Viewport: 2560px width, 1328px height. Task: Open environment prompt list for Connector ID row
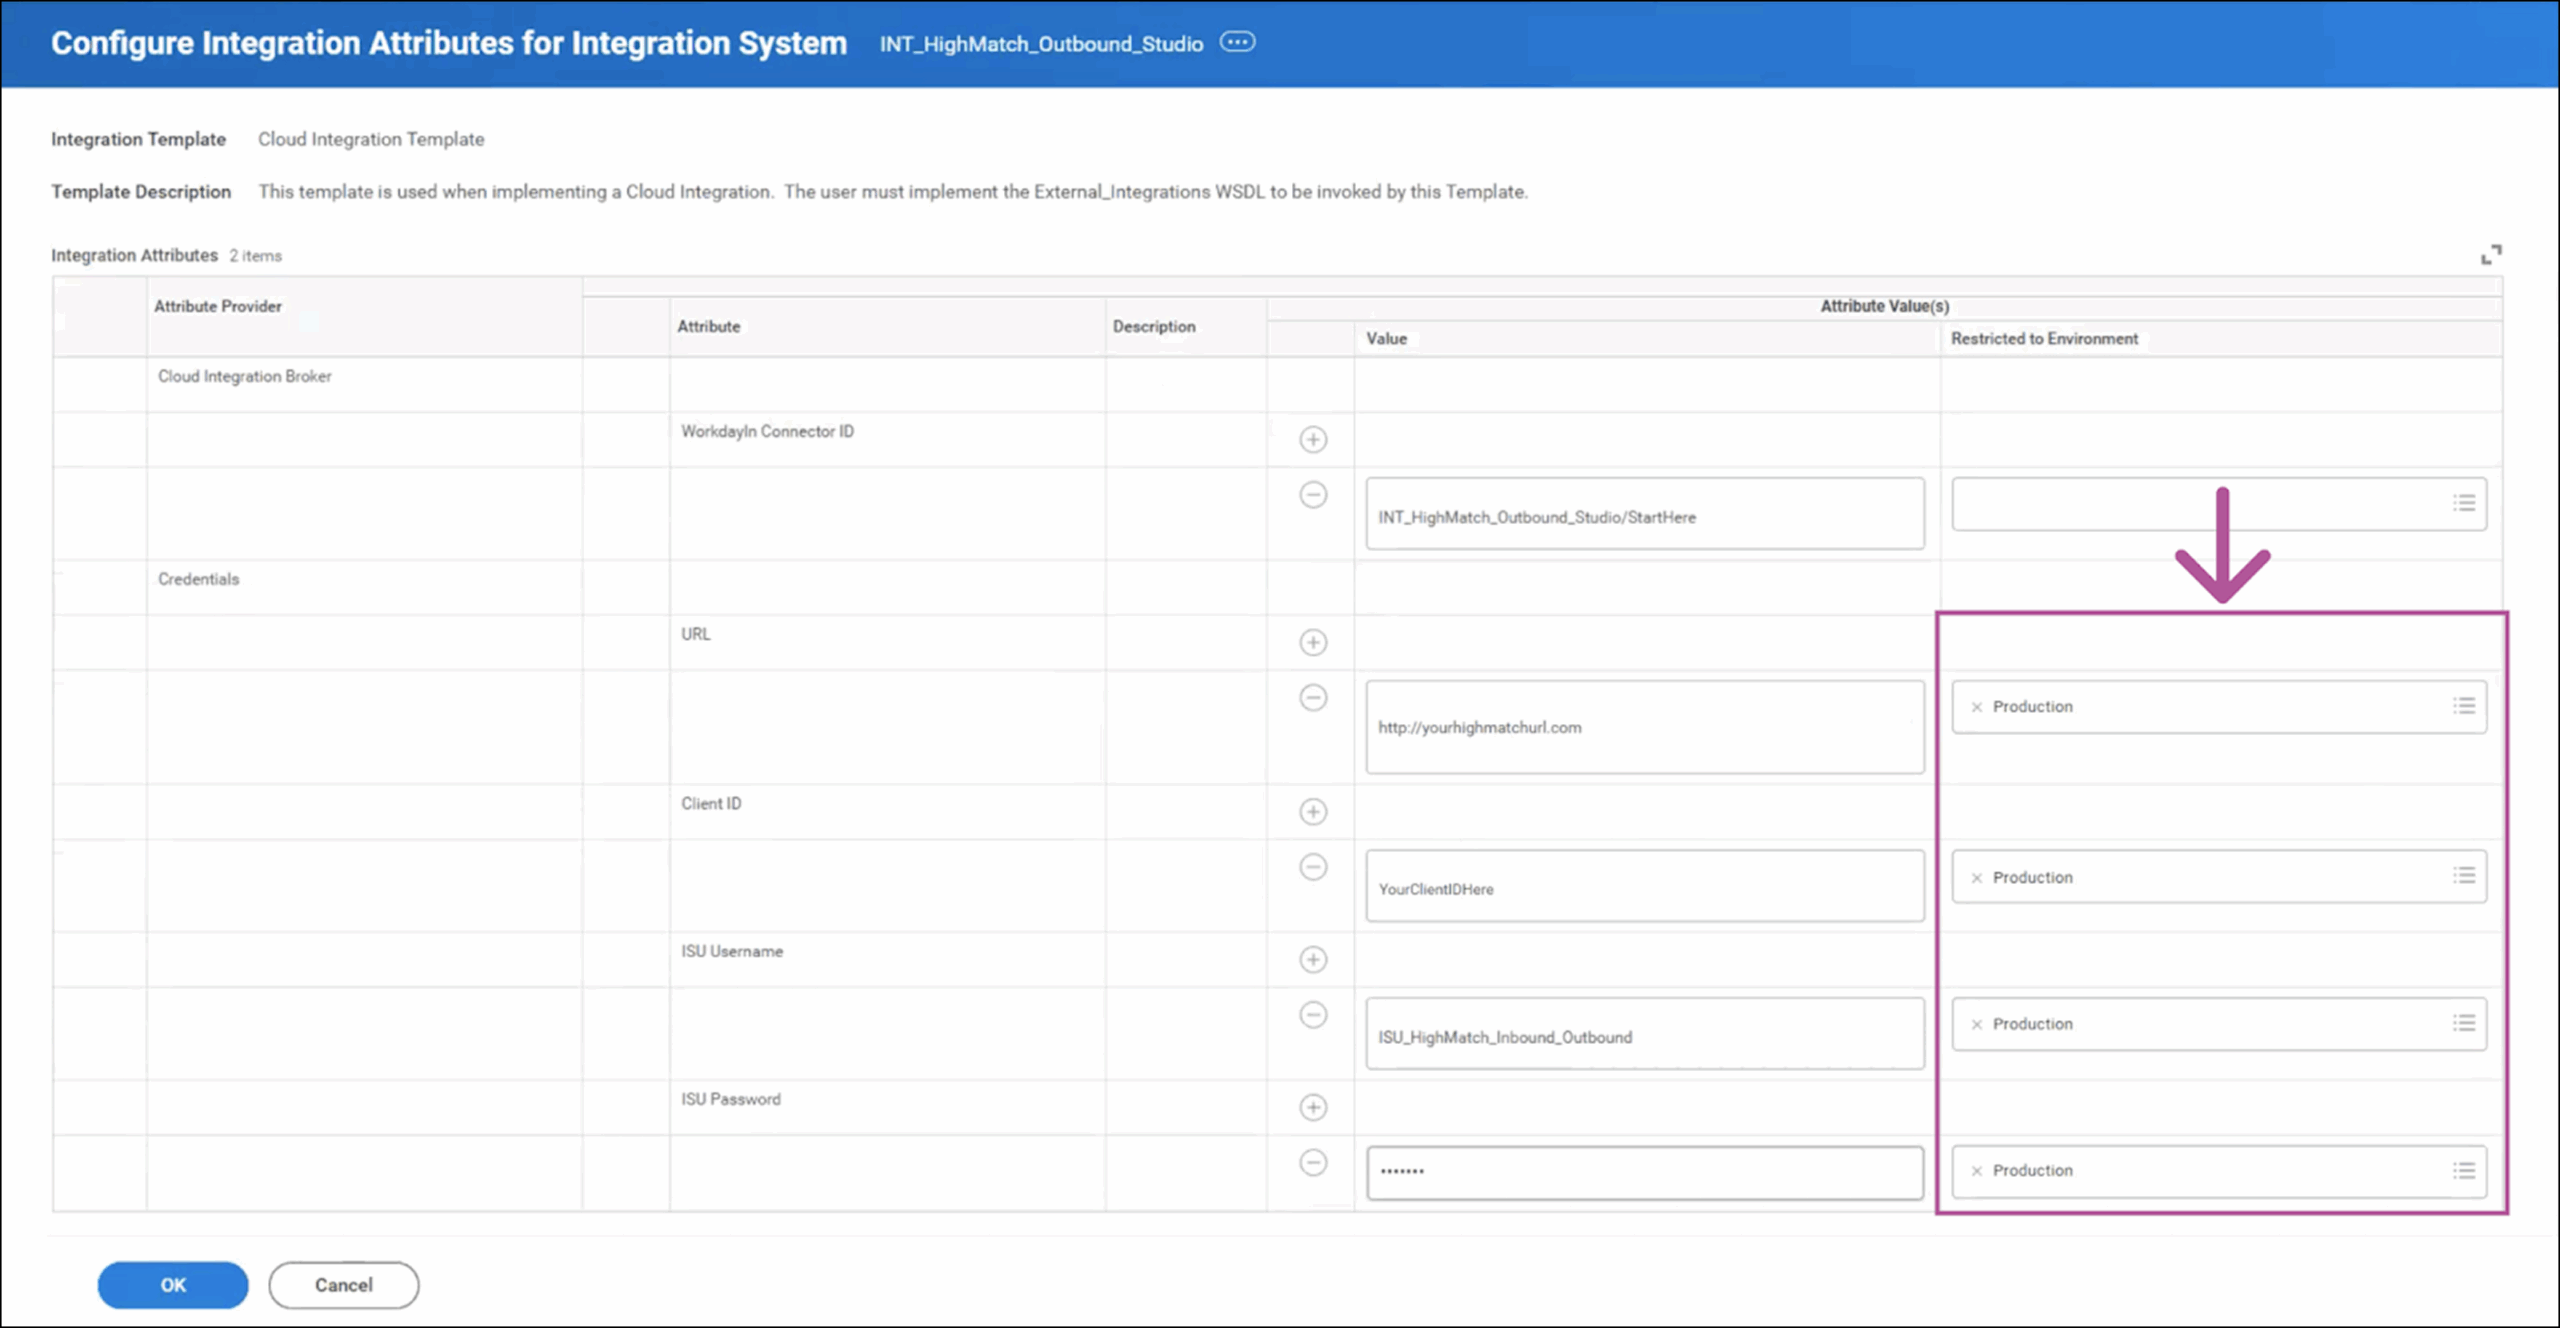[x=2463, y=503]
